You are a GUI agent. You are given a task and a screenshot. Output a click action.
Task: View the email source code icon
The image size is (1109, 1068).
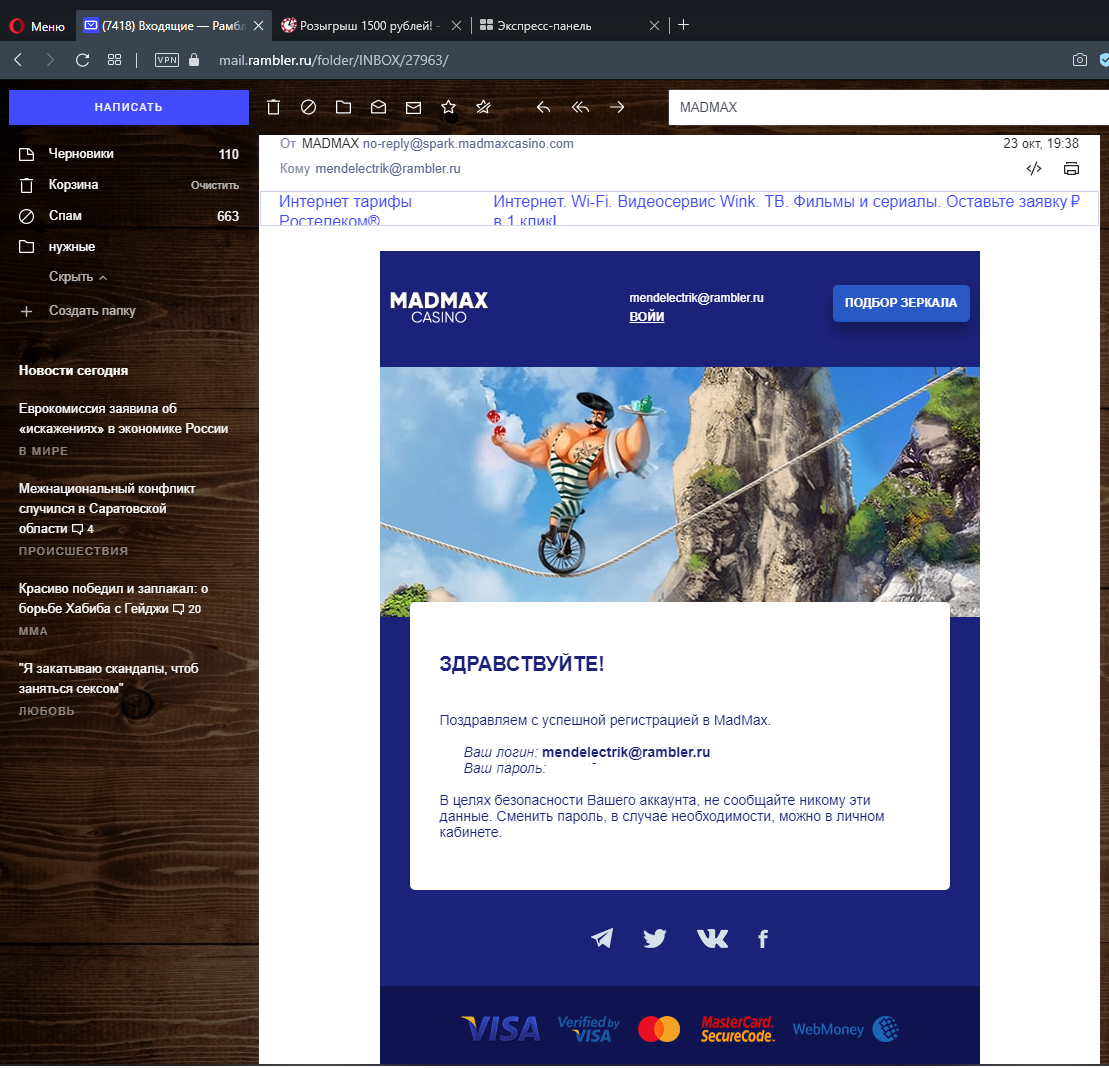(1034, 168)
